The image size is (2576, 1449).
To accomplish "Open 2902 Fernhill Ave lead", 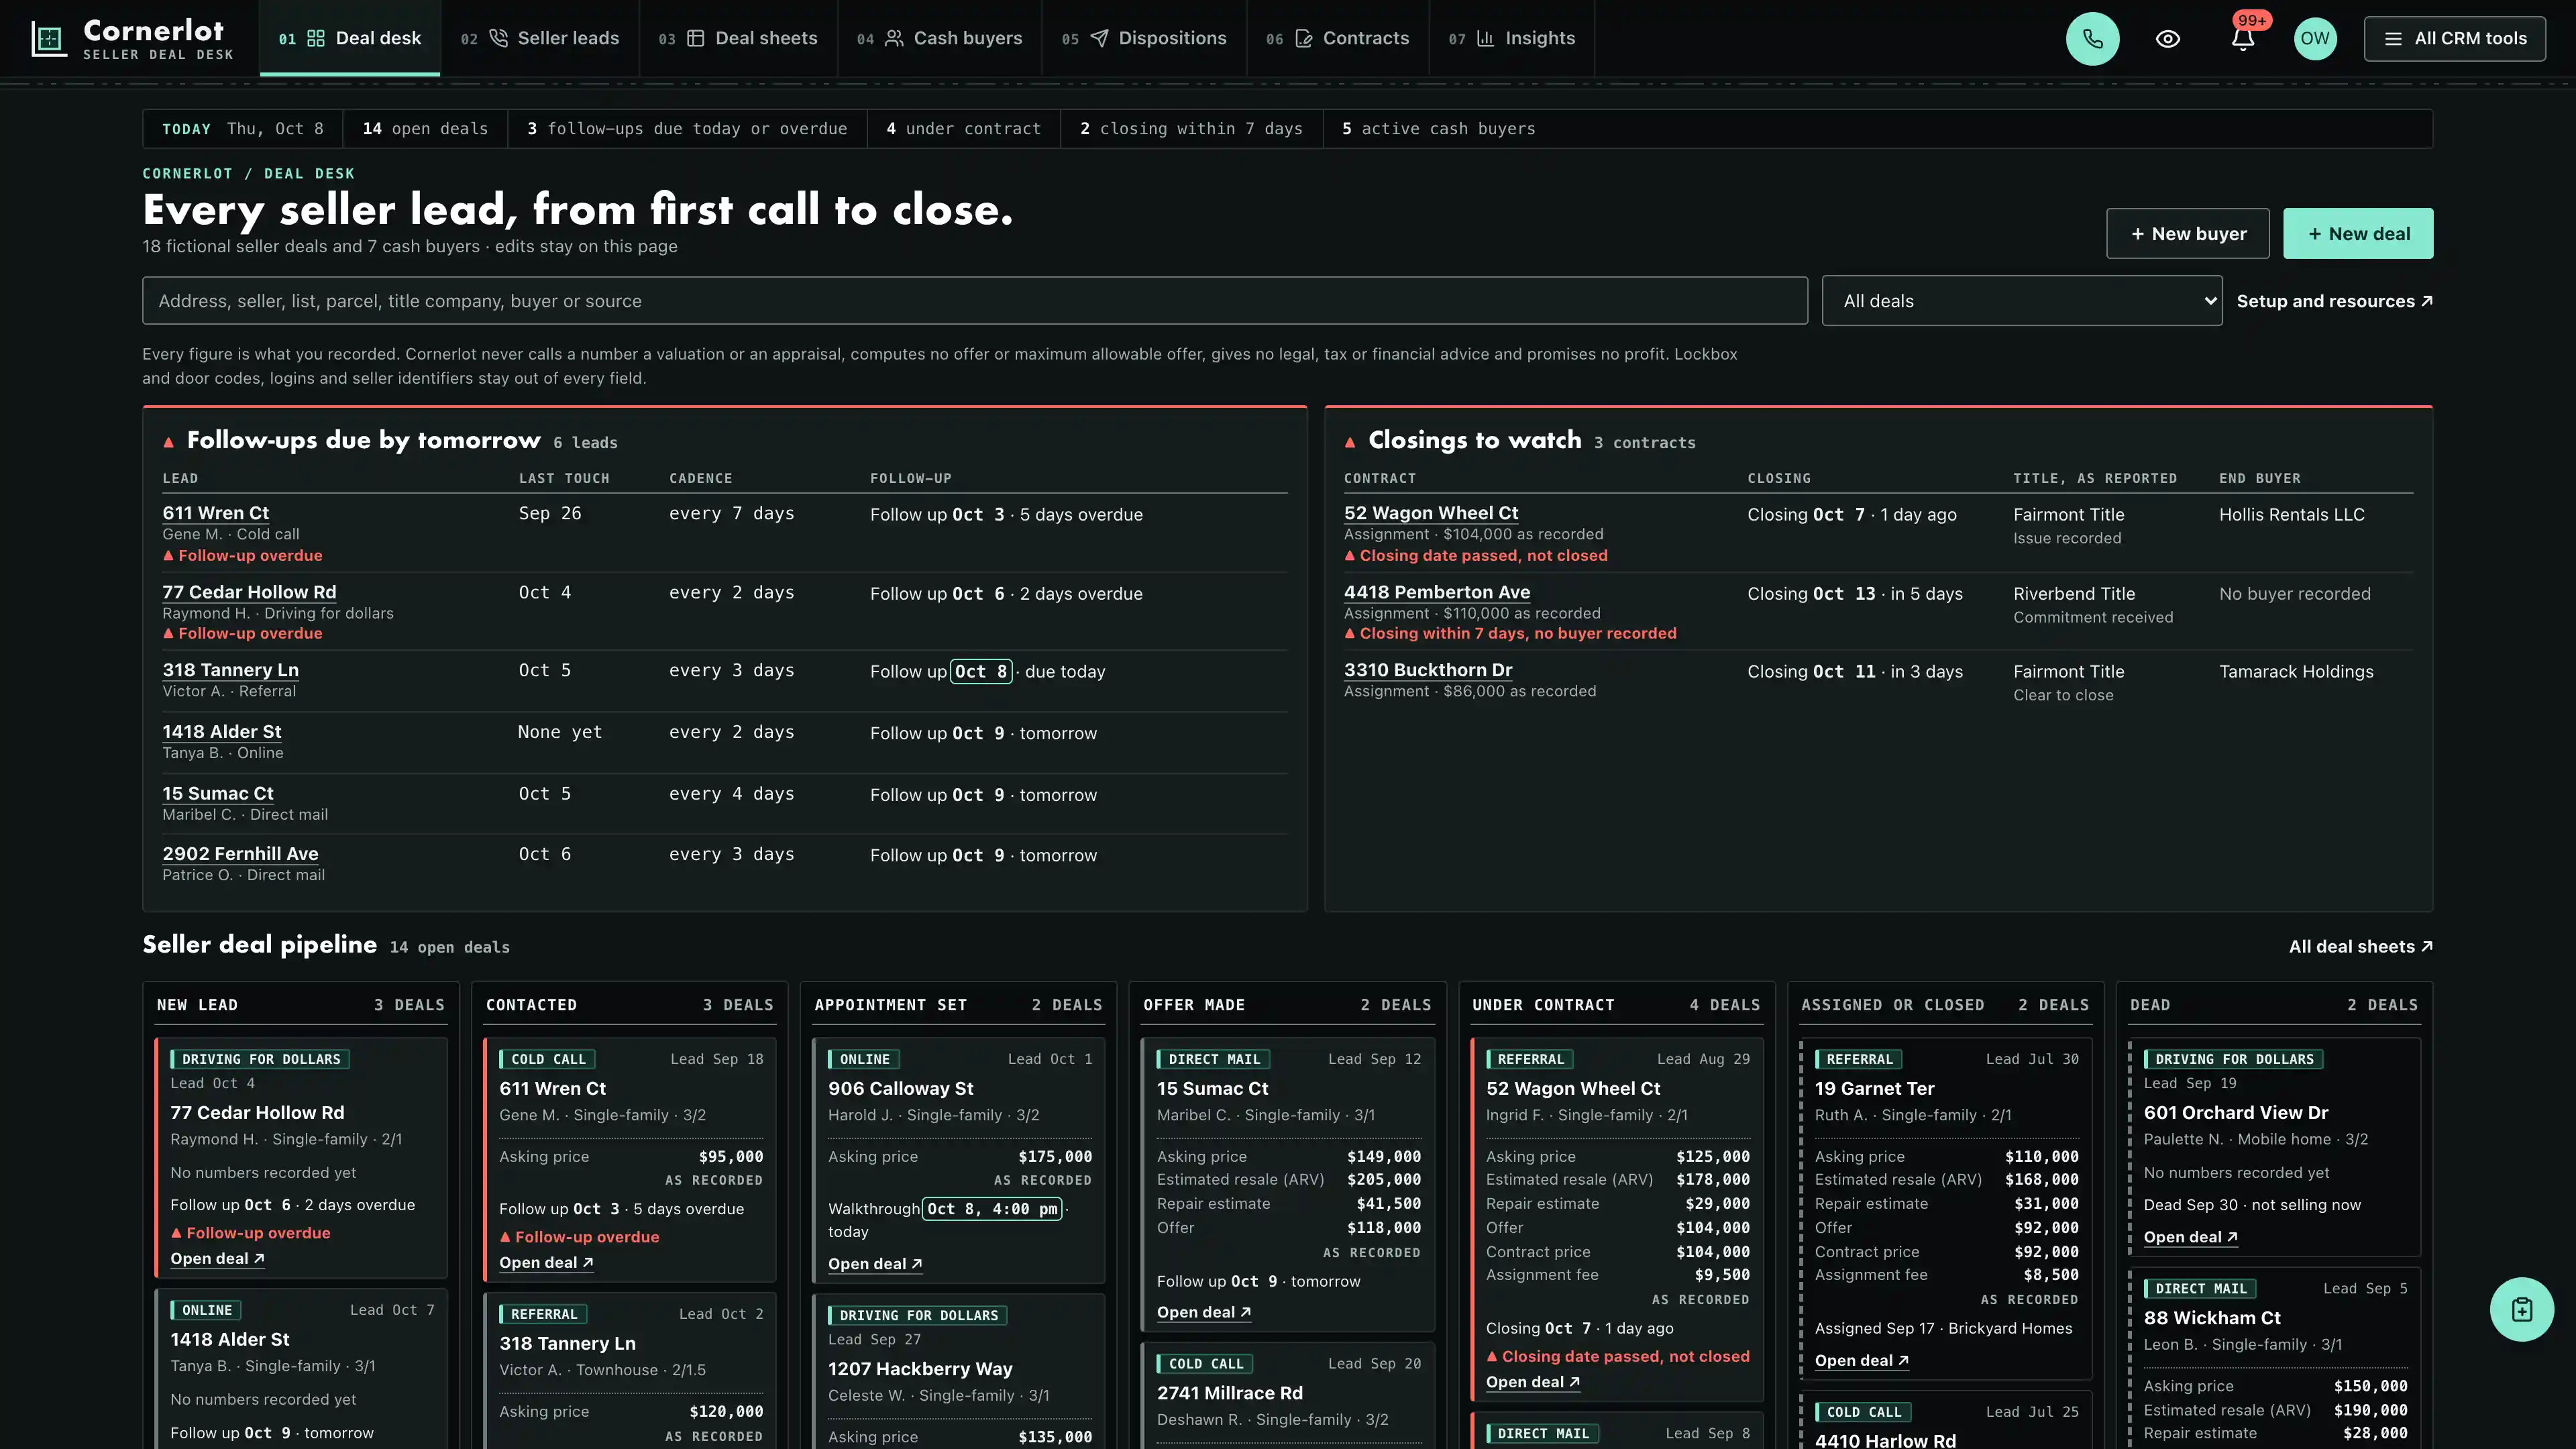I will pyautogui.click(x=240, y=854).
